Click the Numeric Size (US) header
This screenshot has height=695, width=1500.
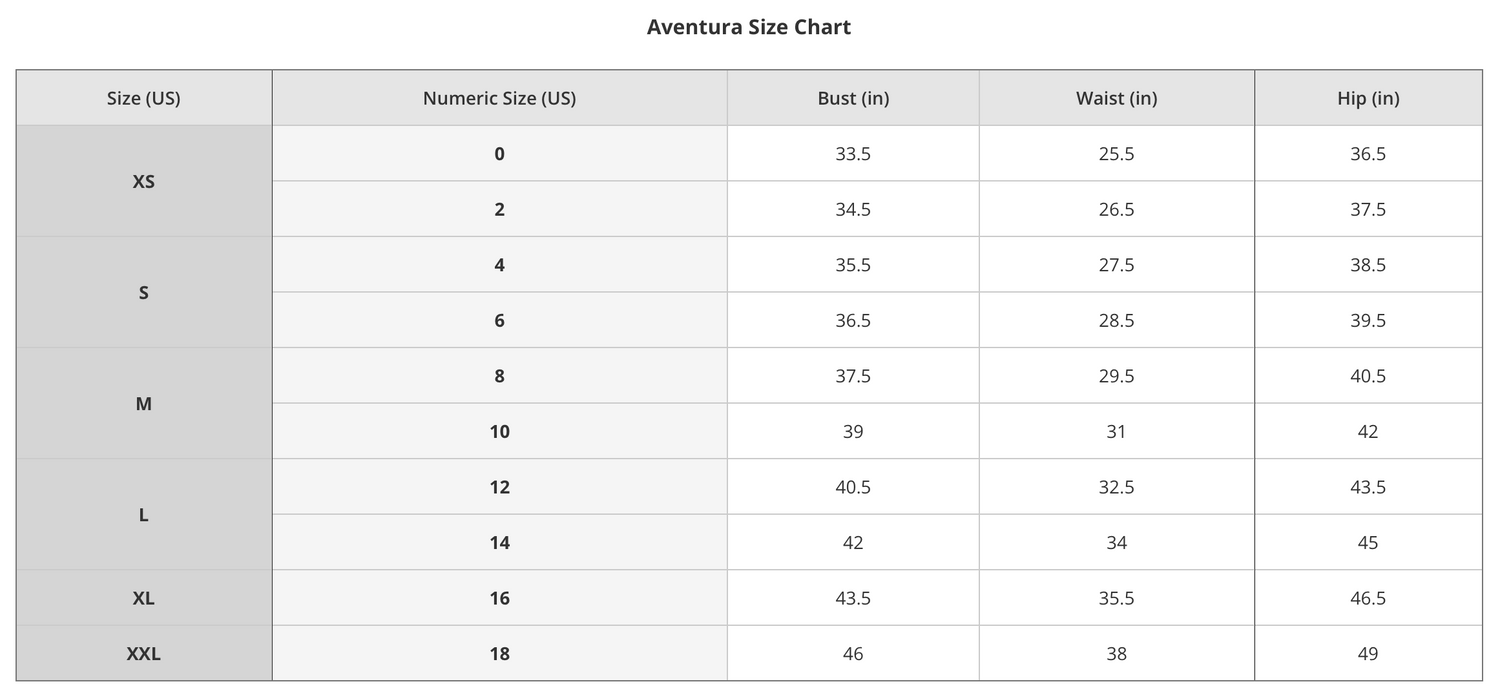click(x=499, y=98)
